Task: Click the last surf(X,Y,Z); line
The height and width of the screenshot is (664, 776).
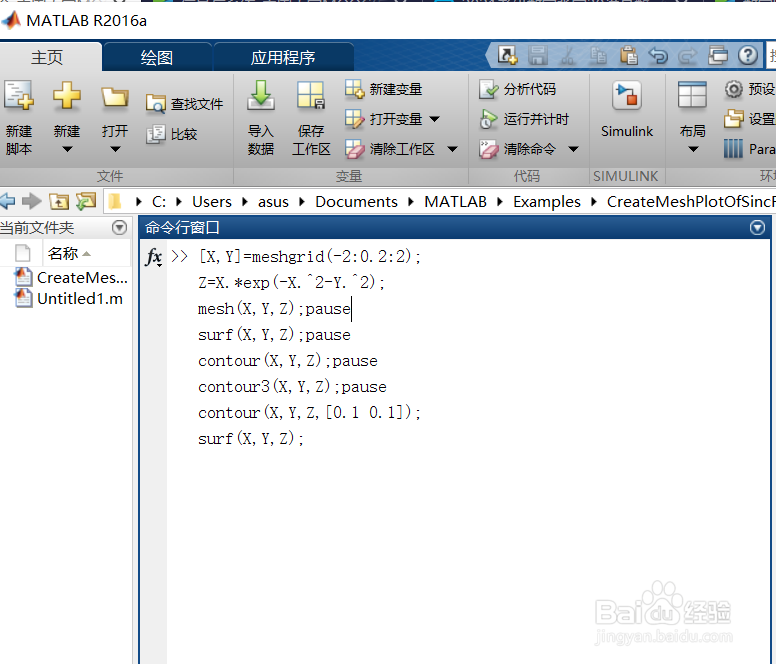Action: (x=251, y=438)
